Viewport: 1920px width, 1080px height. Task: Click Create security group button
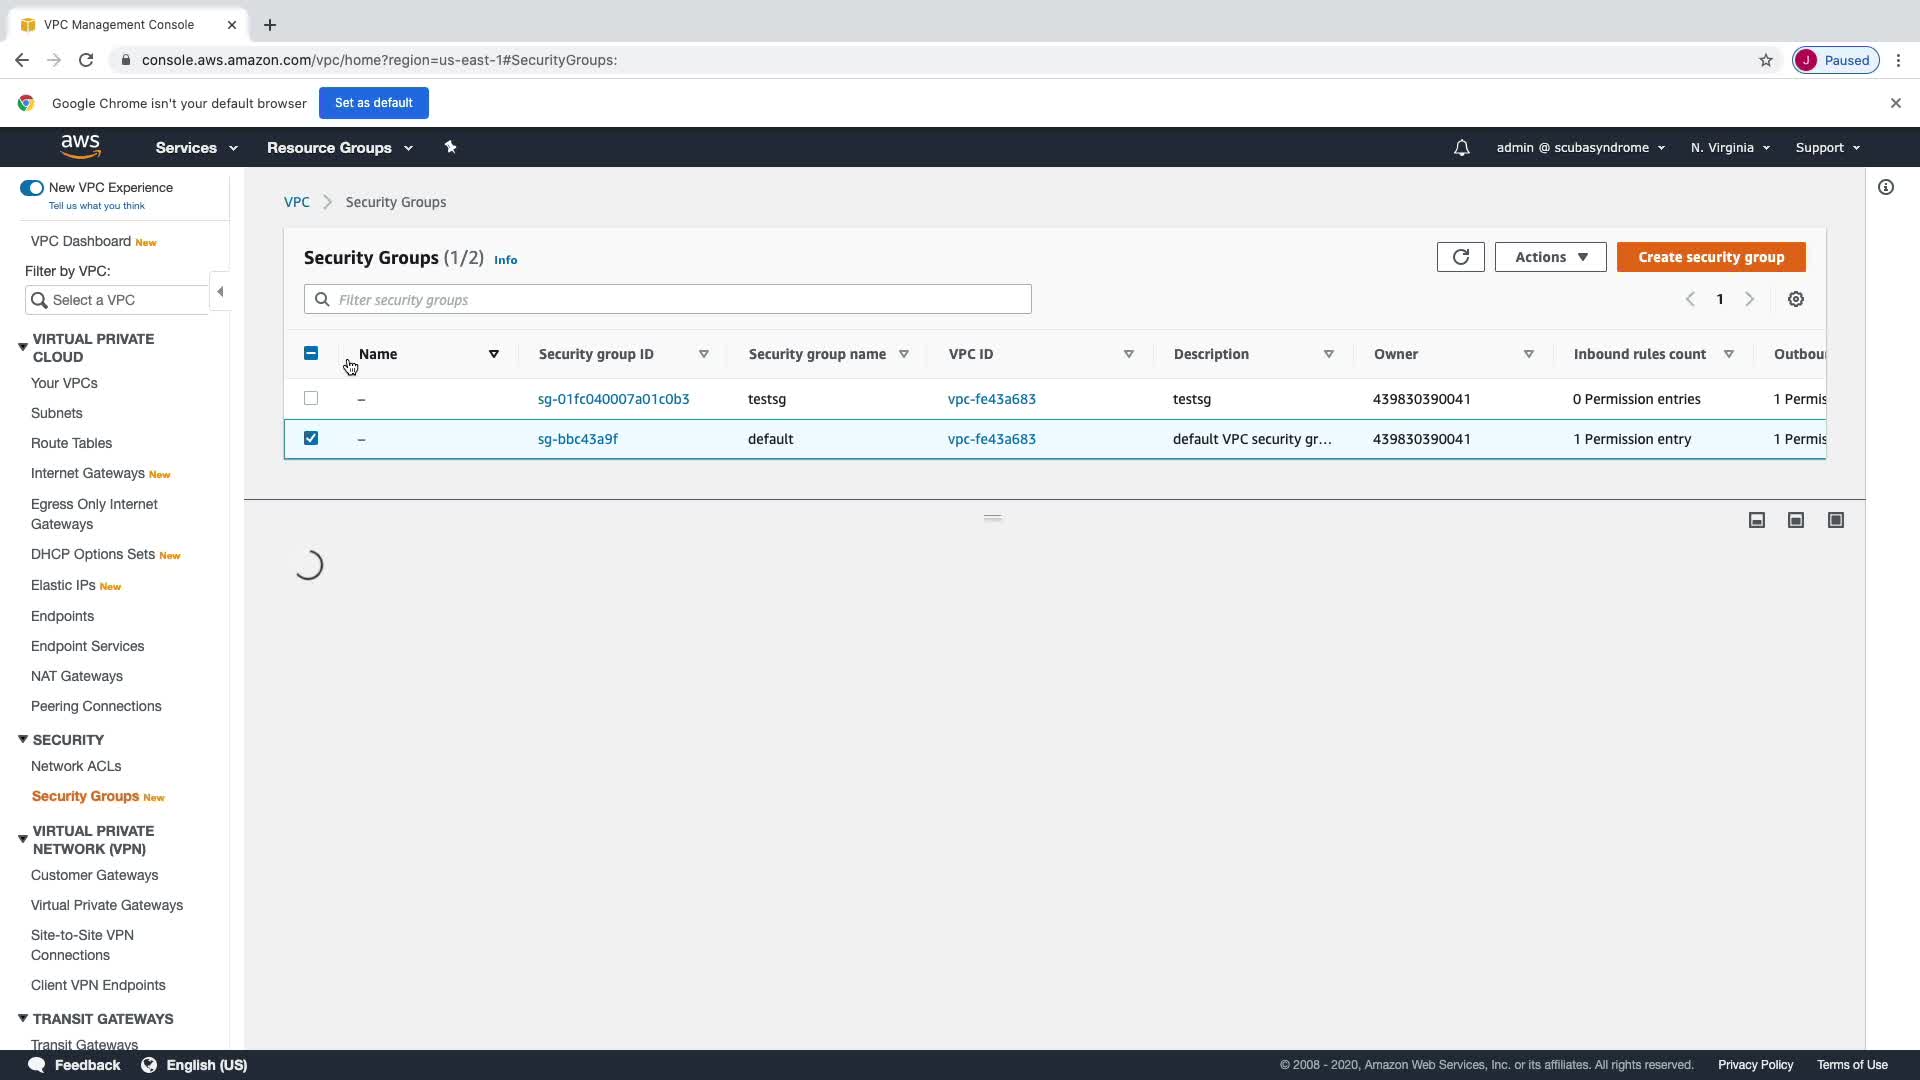(1710, 257)
